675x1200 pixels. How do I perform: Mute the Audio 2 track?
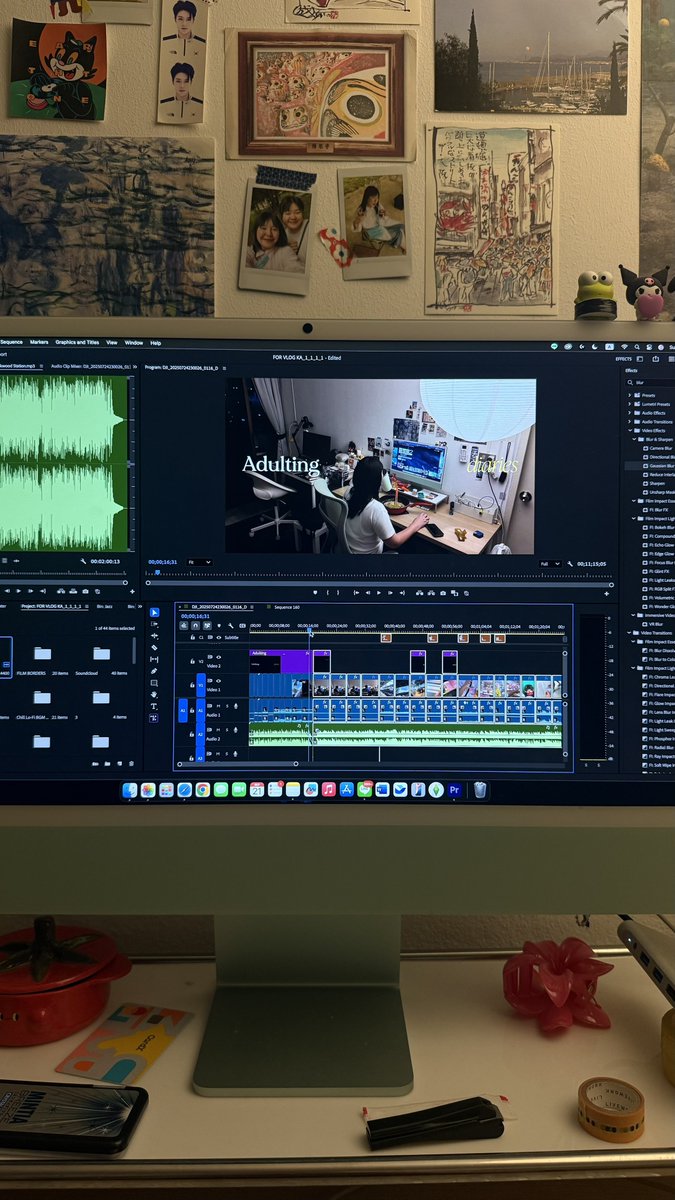tap(218, 730)
